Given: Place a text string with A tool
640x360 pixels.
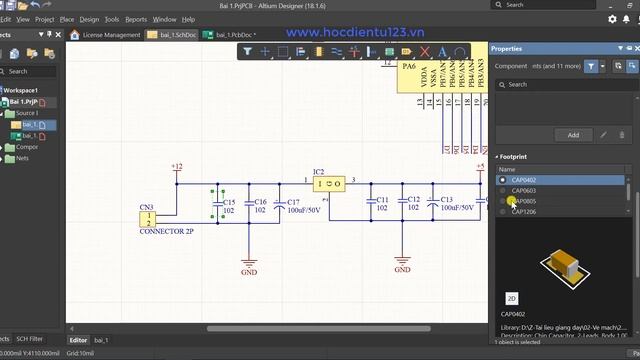Looking at the screenshot, I should pos(442,52).
